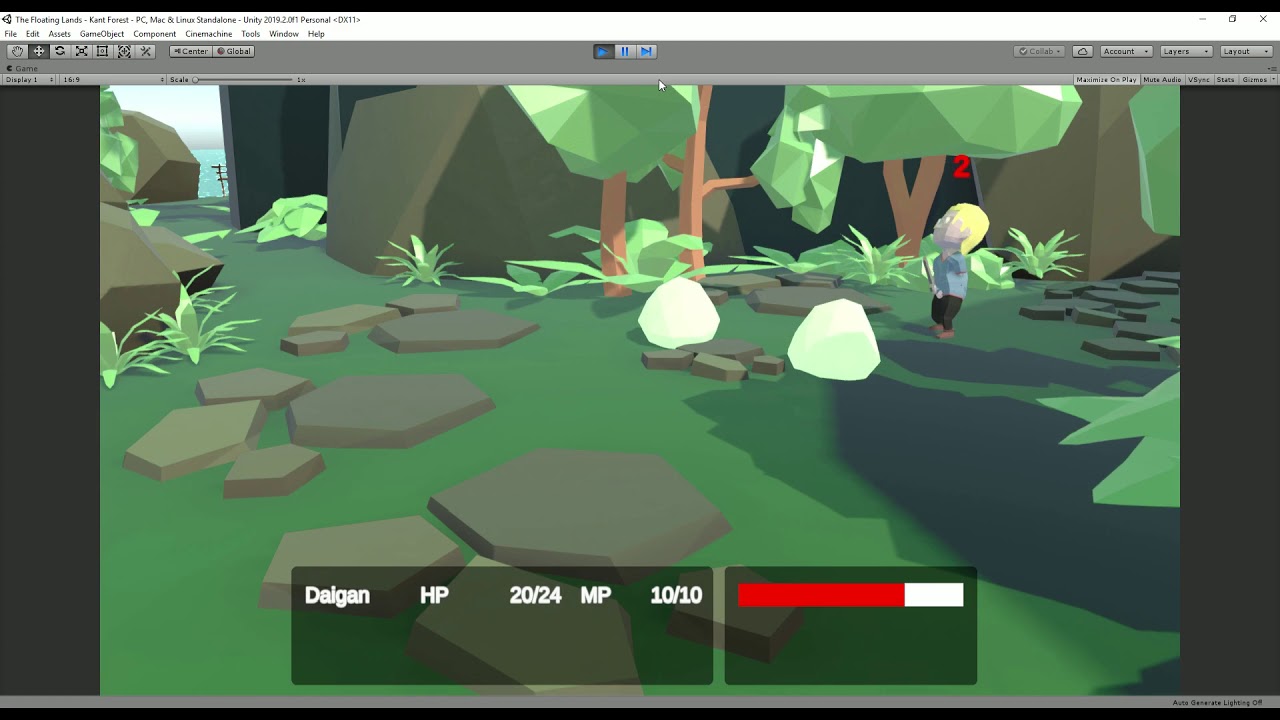Select the Hand tool

[17, 51]
